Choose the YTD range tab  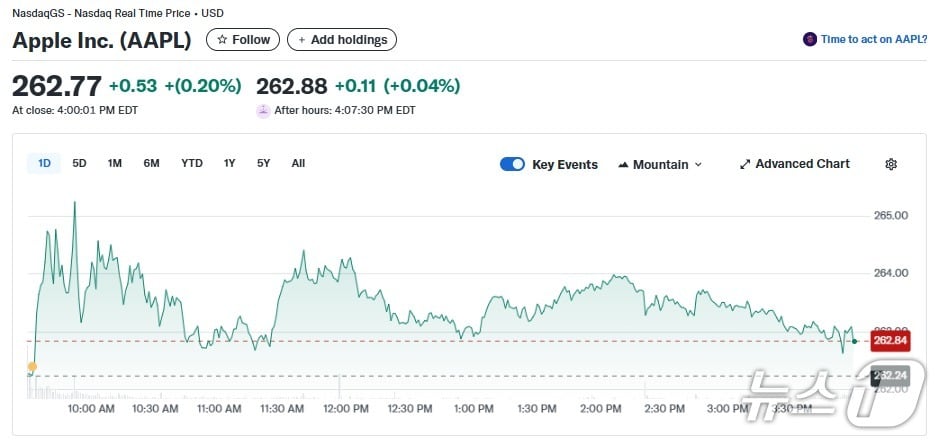tap(191, 163)
